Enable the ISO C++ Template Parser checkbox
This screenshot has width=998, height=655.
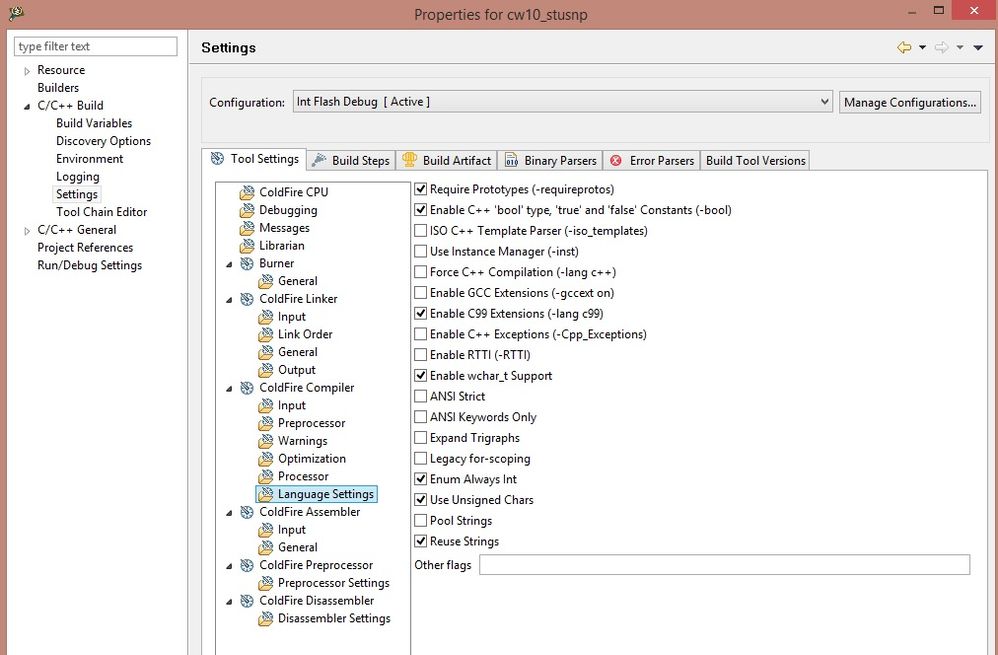pos(421,231)
